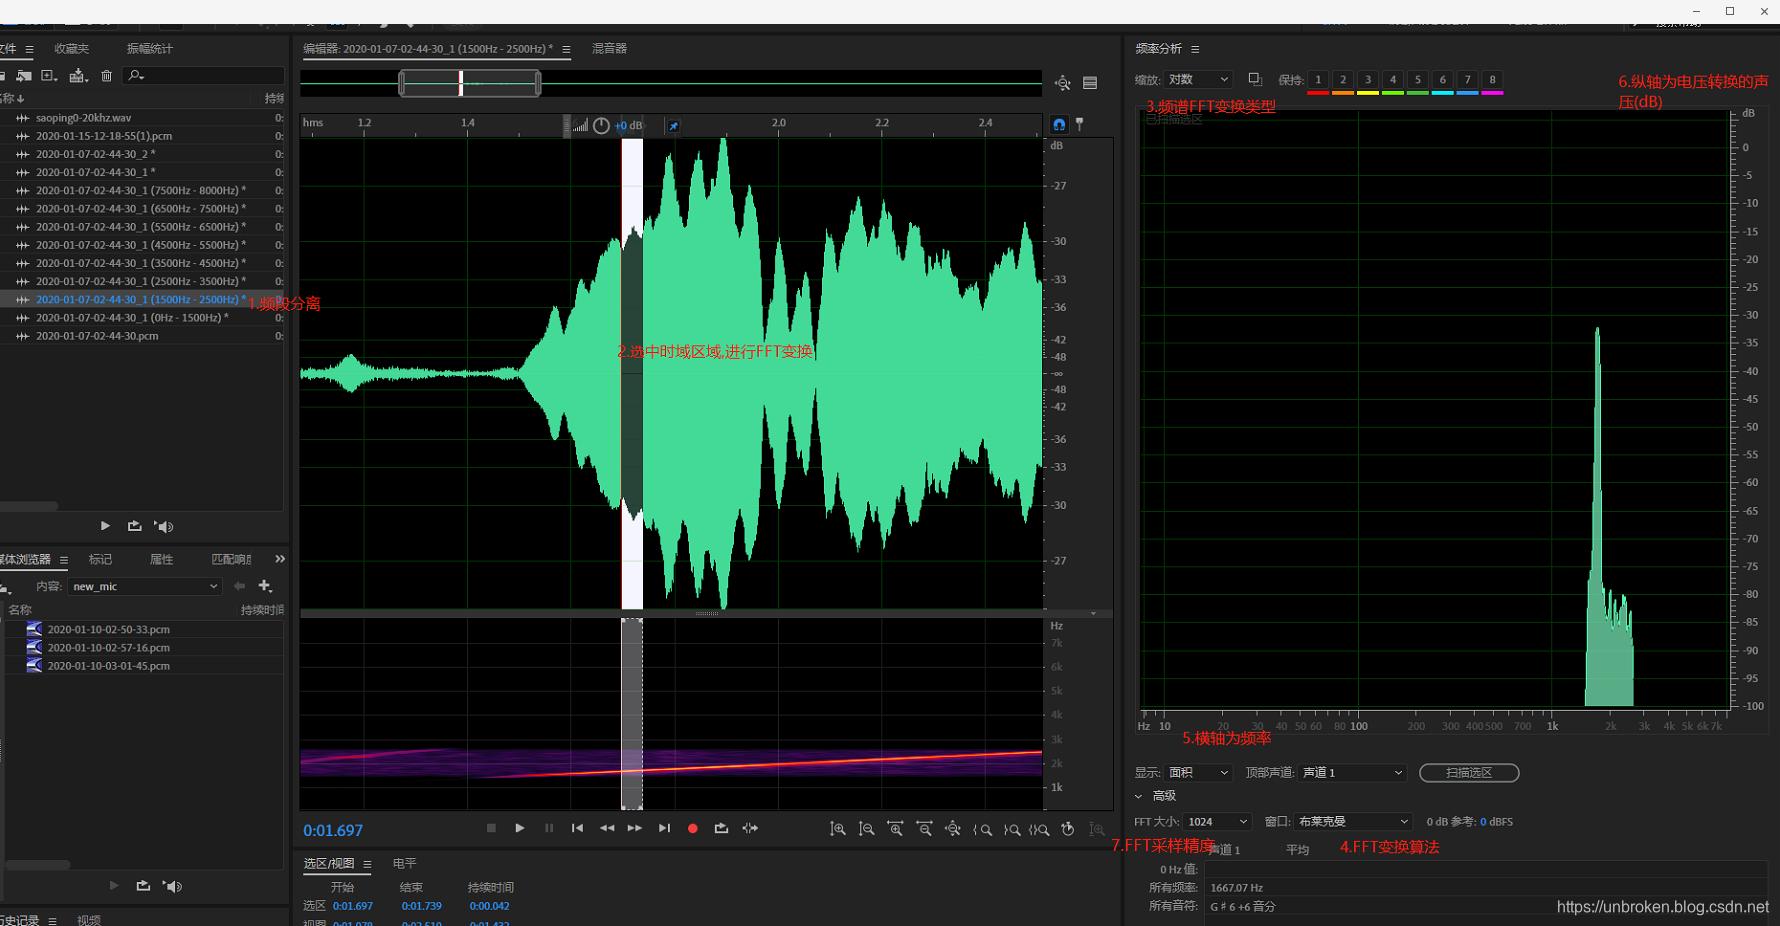Toggle hold button 8 in Frequency Analysis
The width and height of the screenshot is (1780, 926).
(1492, 80)
